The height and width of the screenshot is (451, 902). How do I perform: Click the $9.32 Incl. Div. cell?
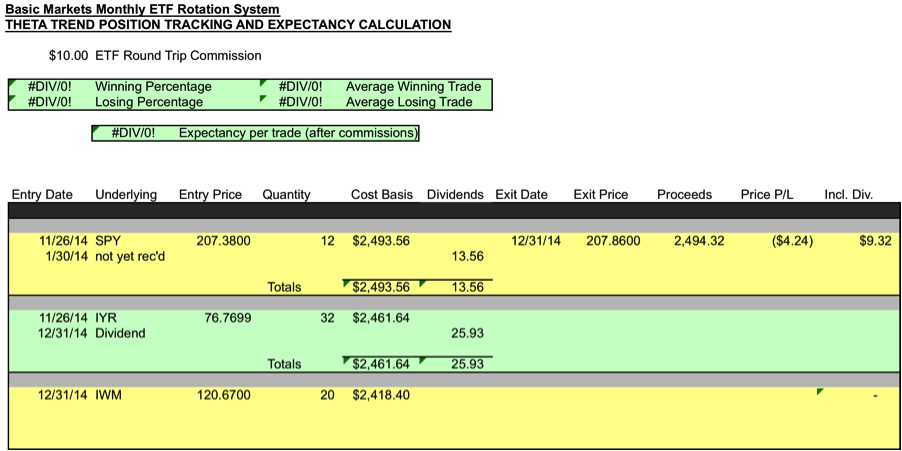point(875,241)
